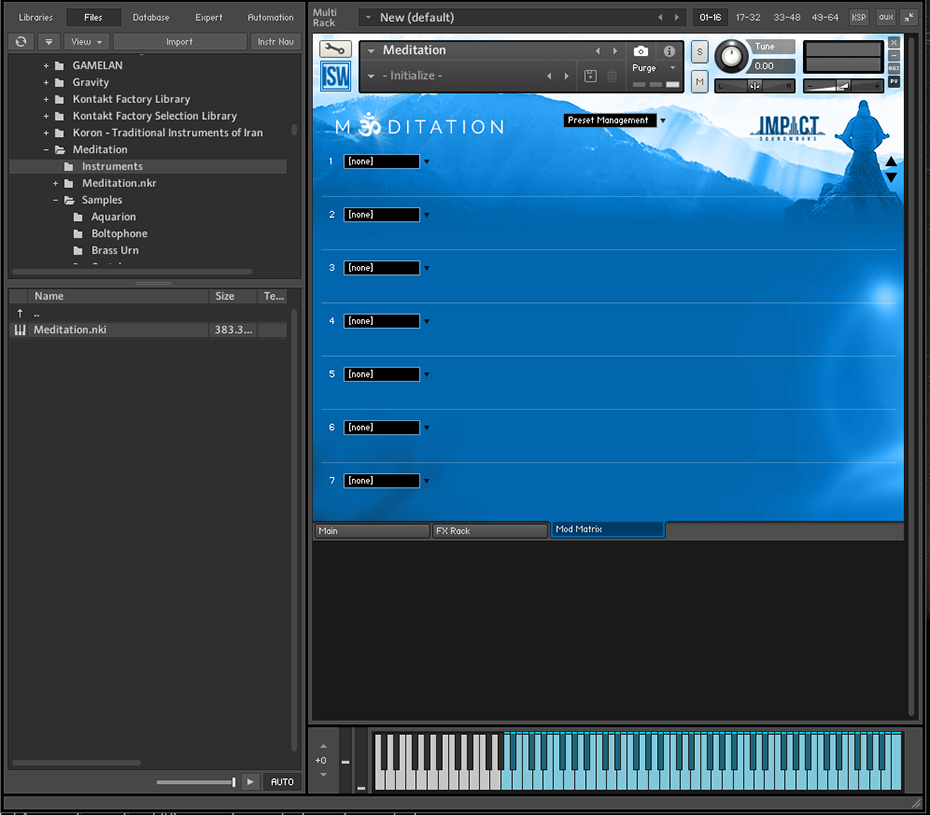Go to the next instrument preset arrow
Viewport: 930px width, 815px height.
tap(615, 51)
